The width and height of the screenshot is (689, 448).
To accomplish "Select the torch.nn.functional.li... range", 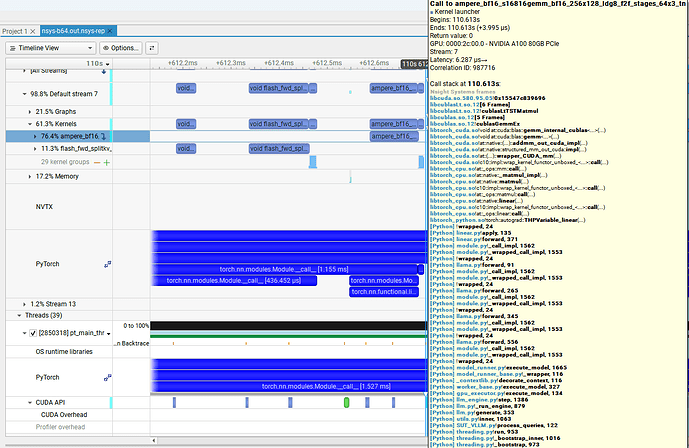I will (x=384, y=292).
